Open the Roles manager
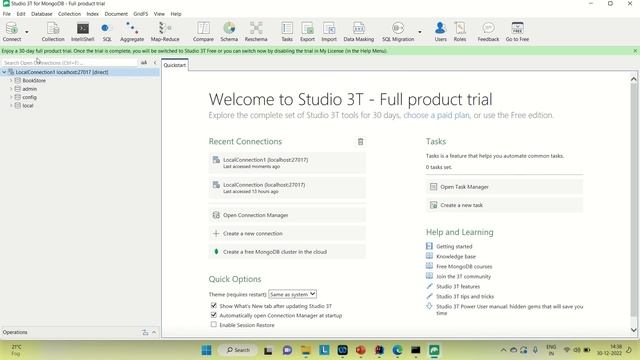 pos(460,31)
